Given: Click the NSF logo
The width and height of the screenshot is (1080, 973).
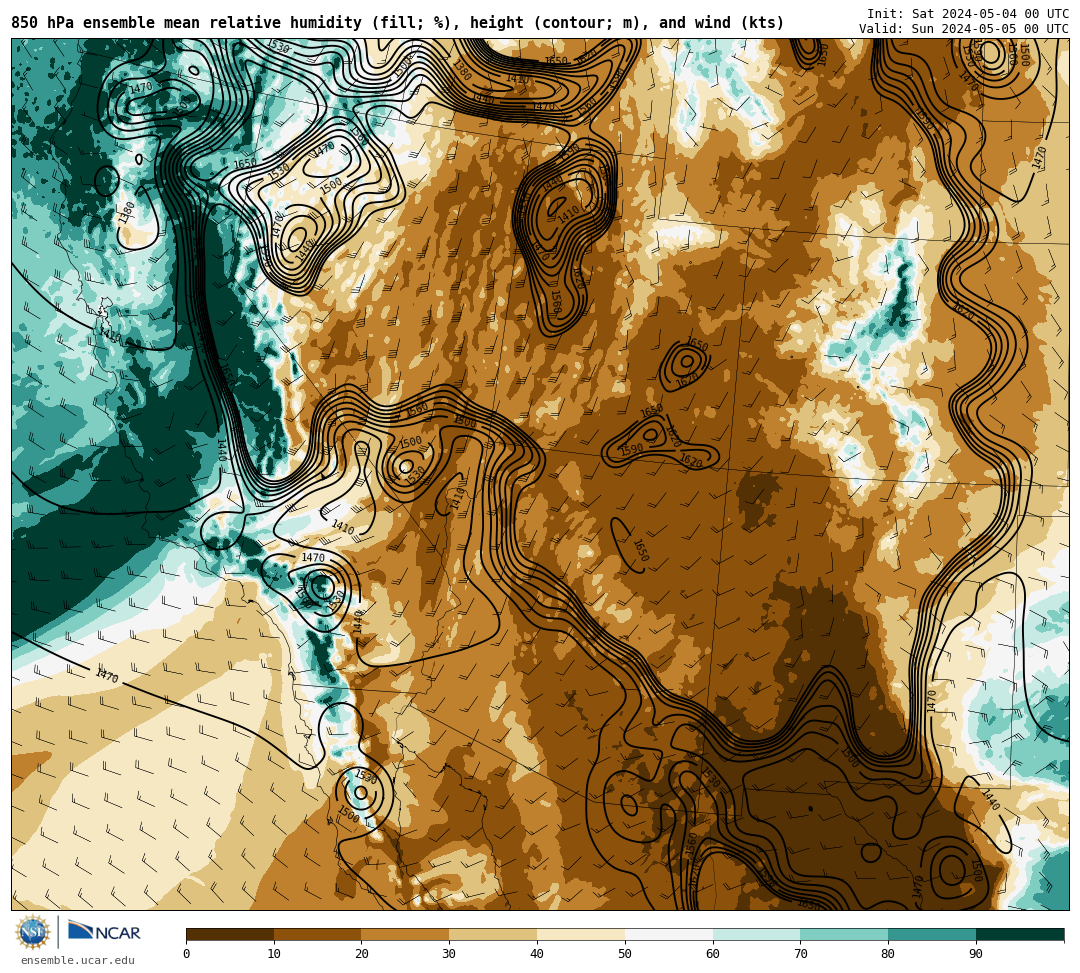Looking at the screenshot, I should [x=32, y=932].
